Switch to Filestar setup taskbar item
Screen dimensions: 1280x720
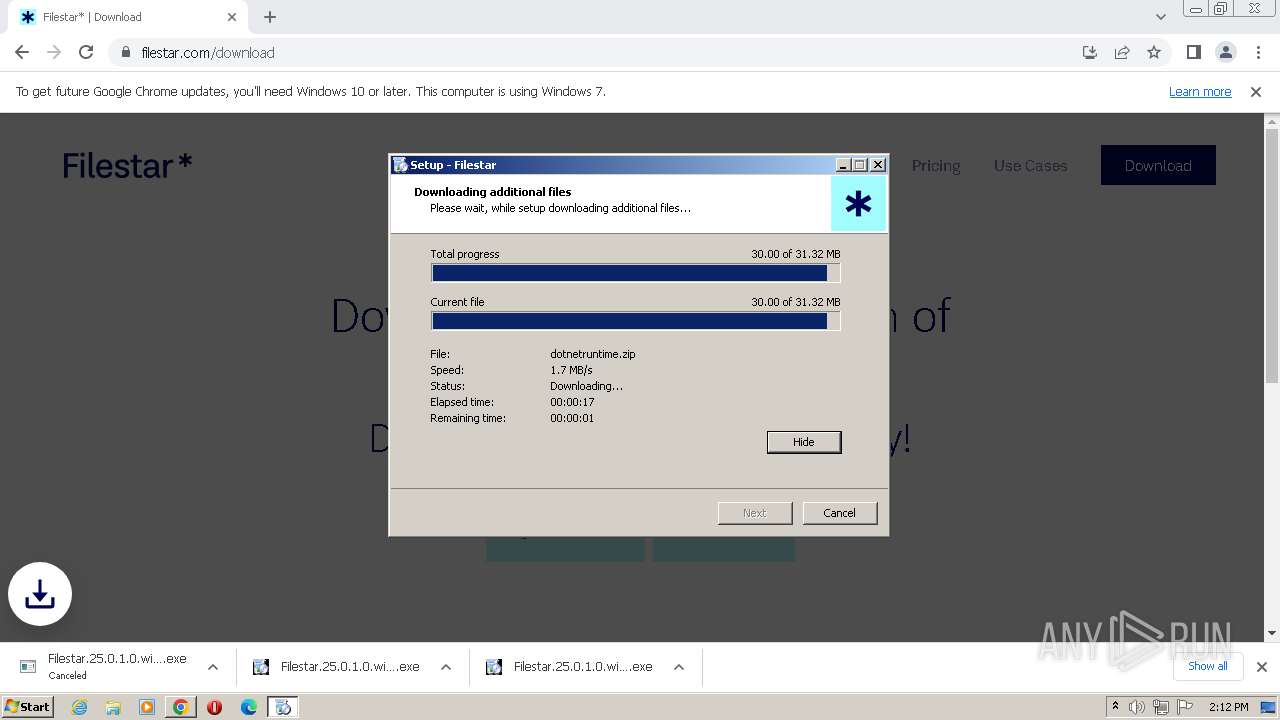pyautogui.click(x=283, y=707)
